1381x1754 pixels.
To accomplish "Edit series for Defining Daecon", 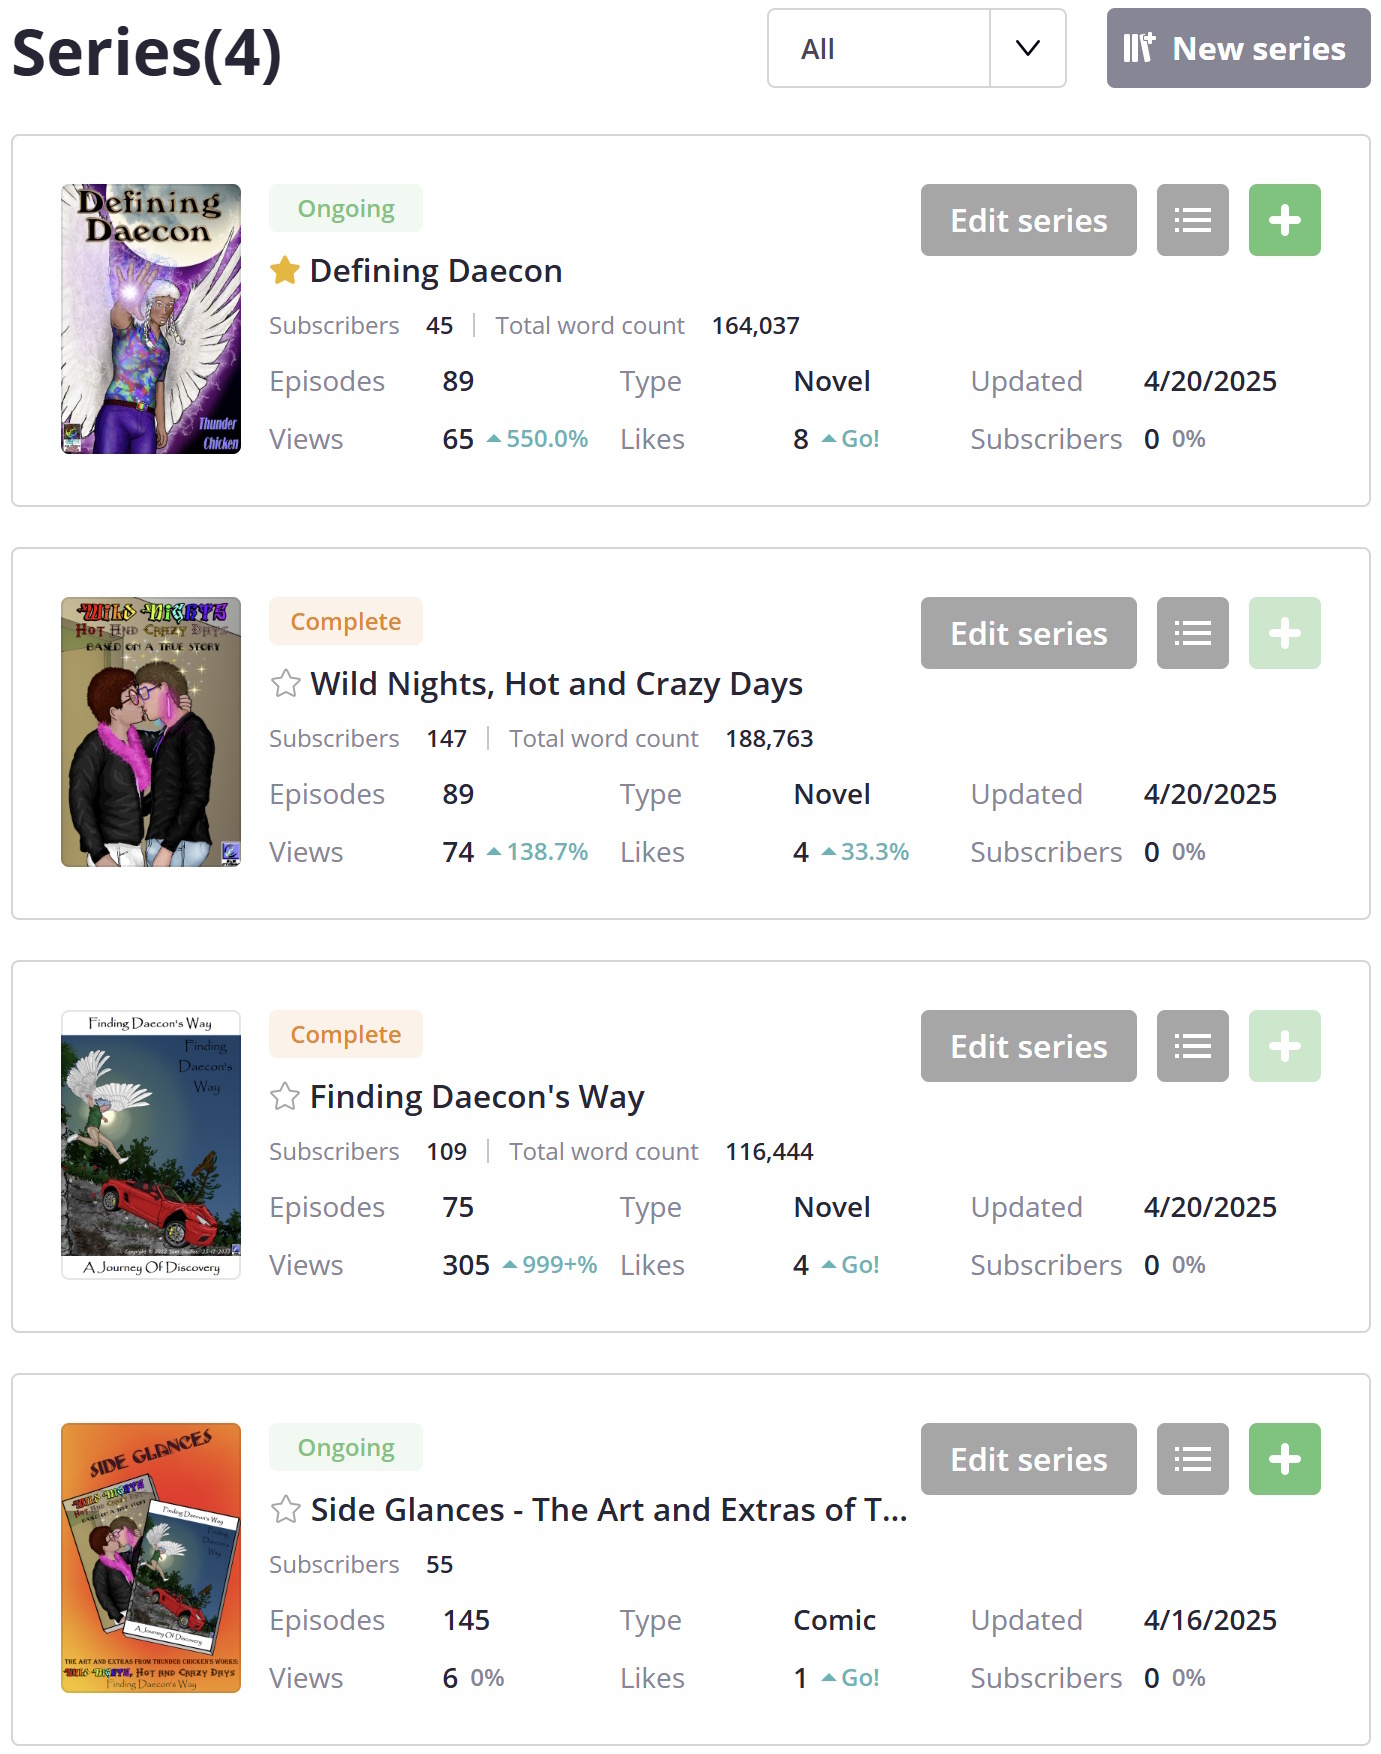I will pos(1028,220).
